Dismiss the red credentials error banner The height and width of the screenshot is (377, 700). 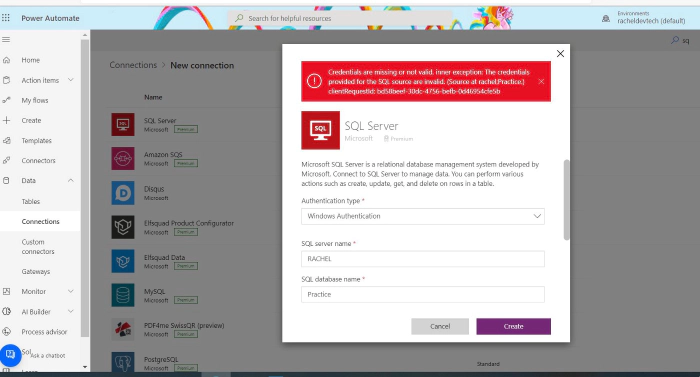(x=541, y=81)
